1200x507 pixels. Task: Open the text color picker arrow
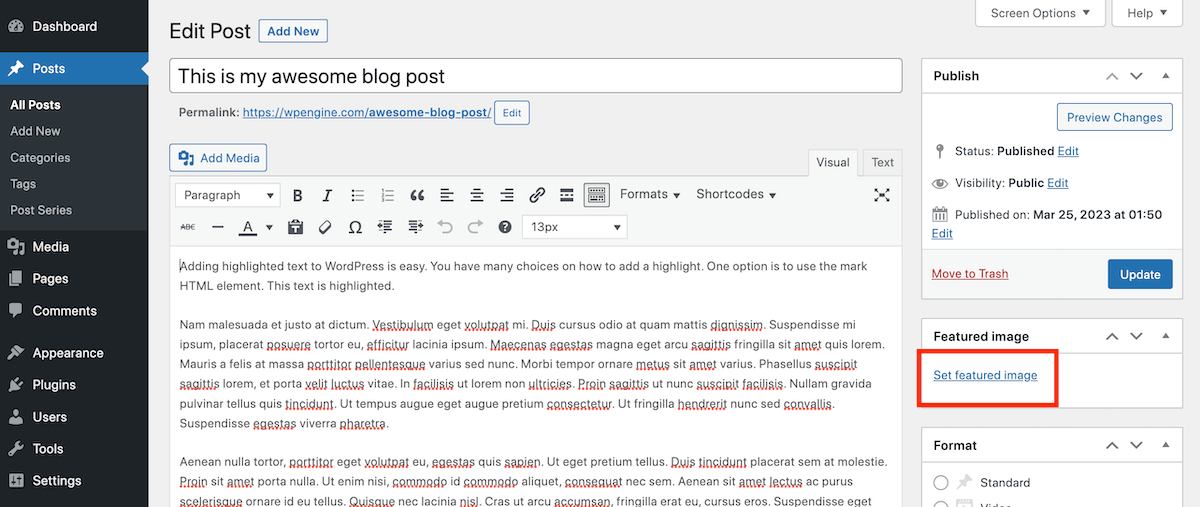point(269,228)
